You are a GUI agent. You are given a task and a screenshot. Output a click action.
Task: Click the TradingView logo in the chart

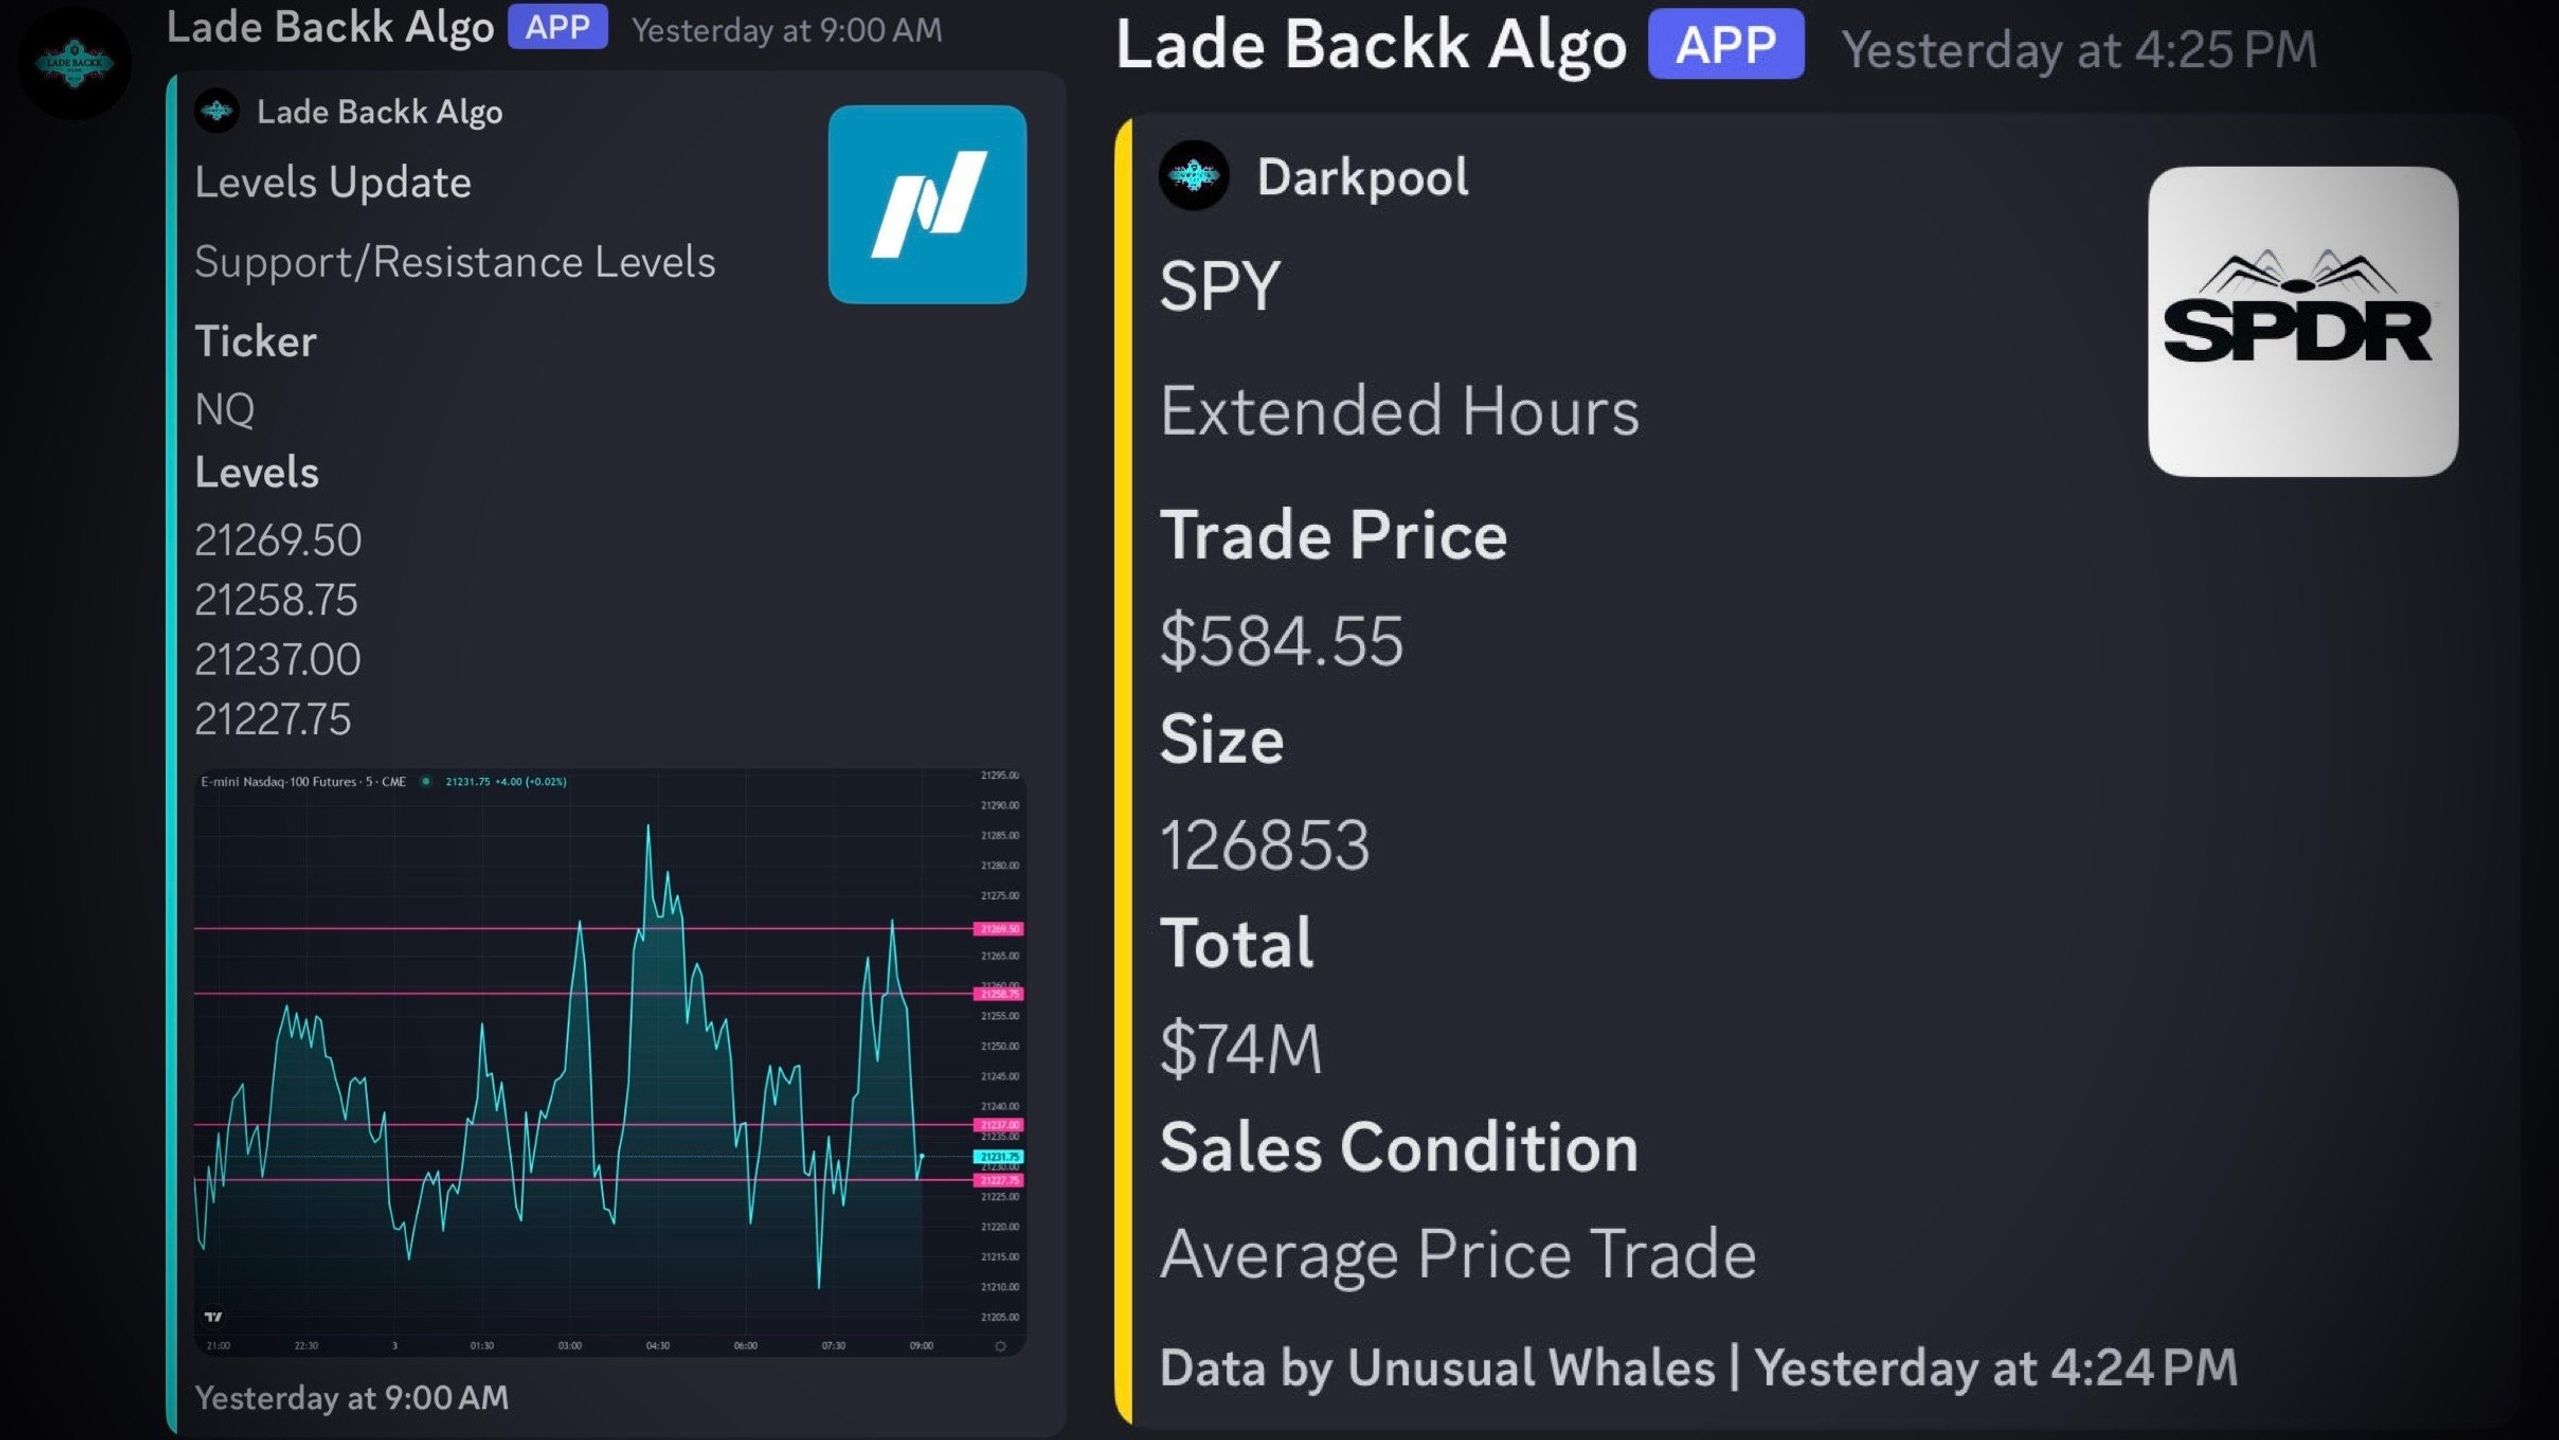[x=213, y=1317]
